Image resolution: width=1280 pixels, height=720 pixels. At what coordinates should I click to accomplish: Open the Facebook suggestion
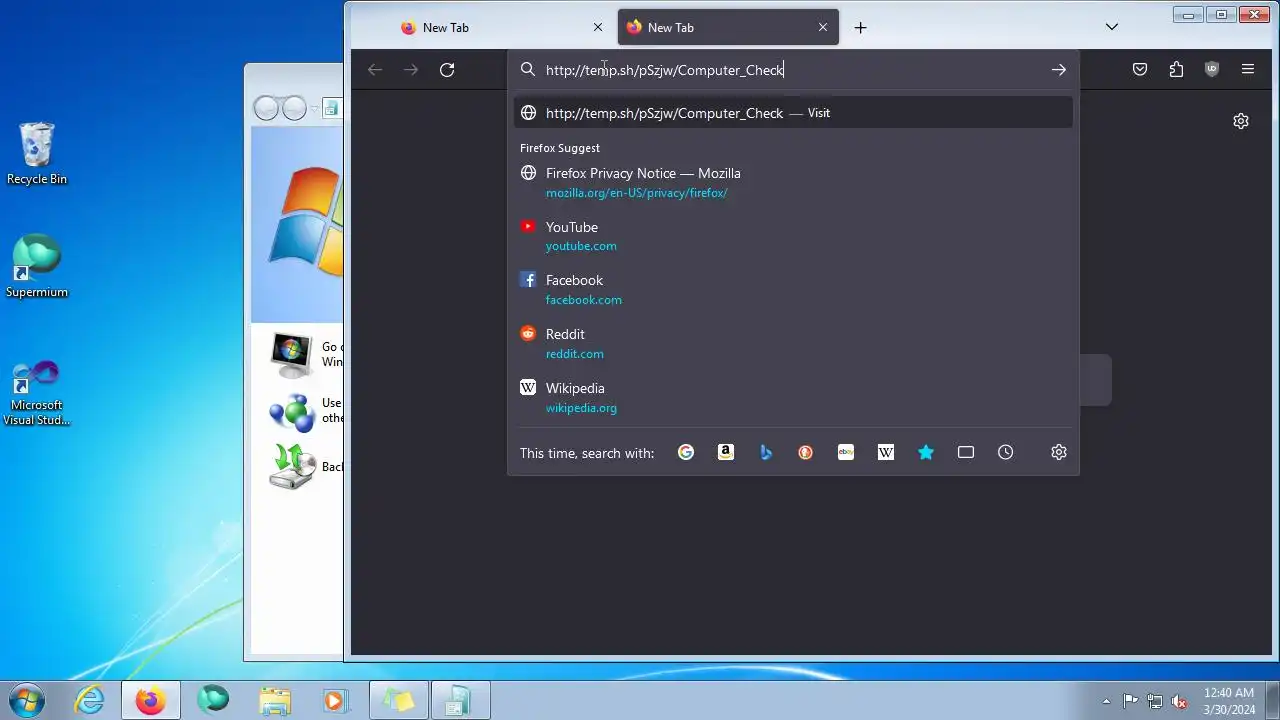pos(793,290)
